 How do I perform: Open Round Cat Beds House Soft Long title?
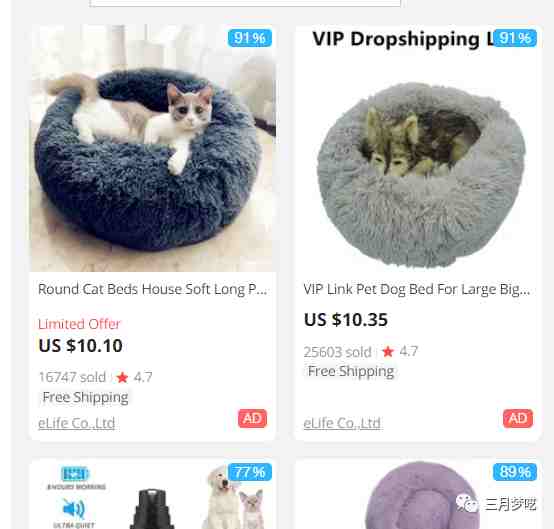point(152,289)
